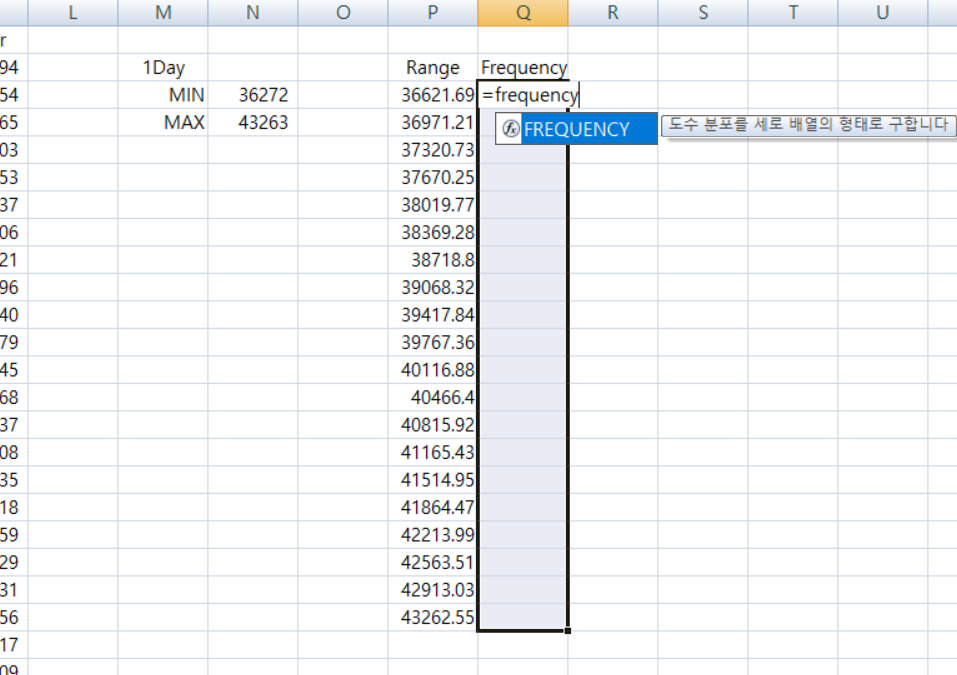Click the 1Day label cell
Viewport: 957px width, 675px height.
(x=163, y=68)
